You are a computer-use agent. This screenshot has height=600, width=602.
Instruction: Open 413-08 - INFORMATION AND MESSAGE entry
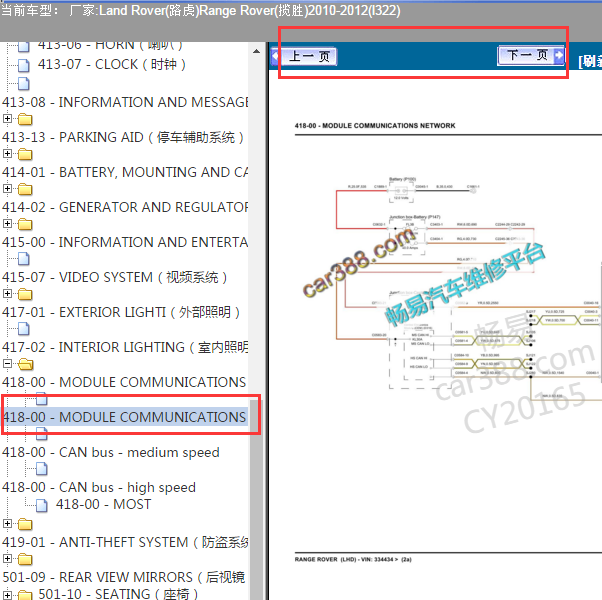pos(125,102)
